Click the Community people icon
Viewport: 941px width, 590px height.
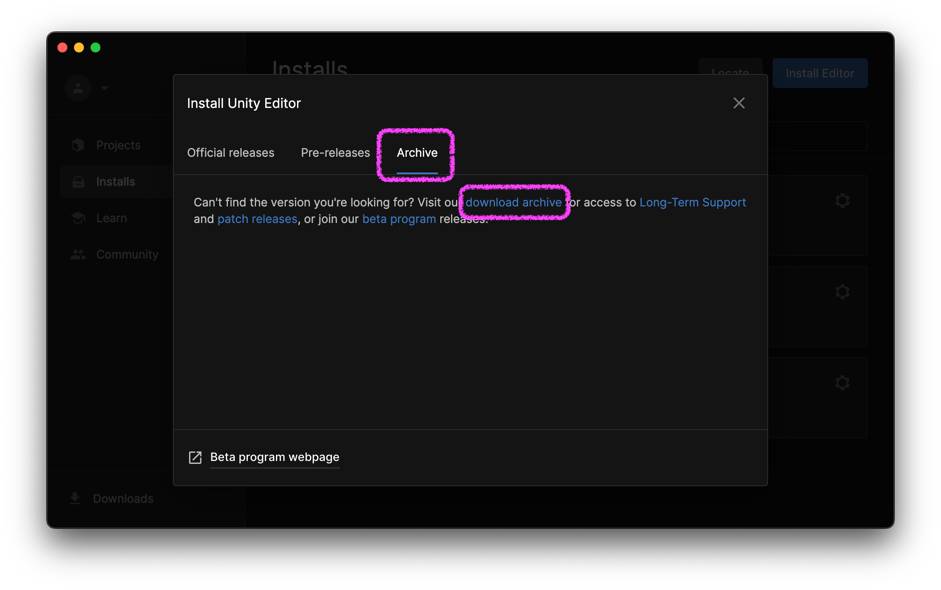click(x=78, y=255)
